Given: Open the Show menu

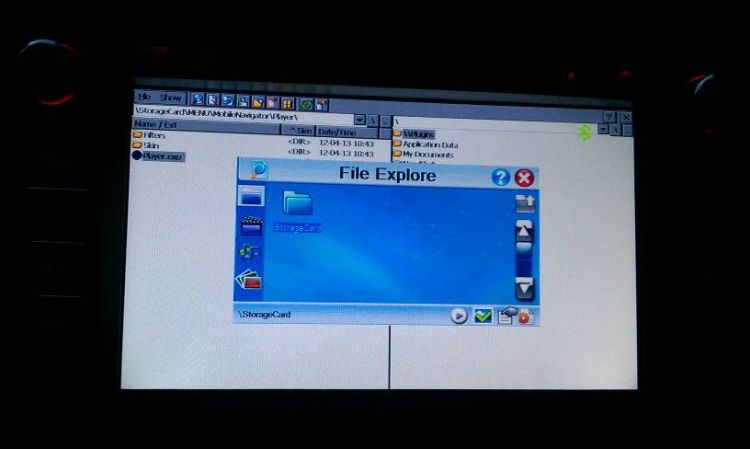Looking at the screenshot, I should (x=170, y=98).
